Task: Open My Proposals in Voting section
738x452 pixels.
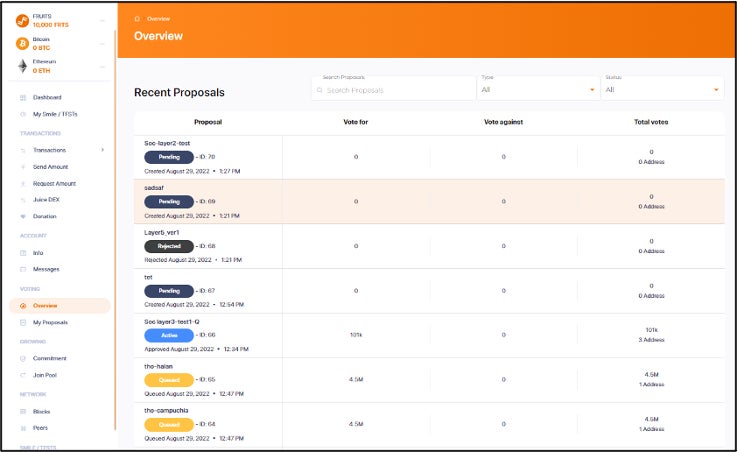Action: (x=50, y=323)
